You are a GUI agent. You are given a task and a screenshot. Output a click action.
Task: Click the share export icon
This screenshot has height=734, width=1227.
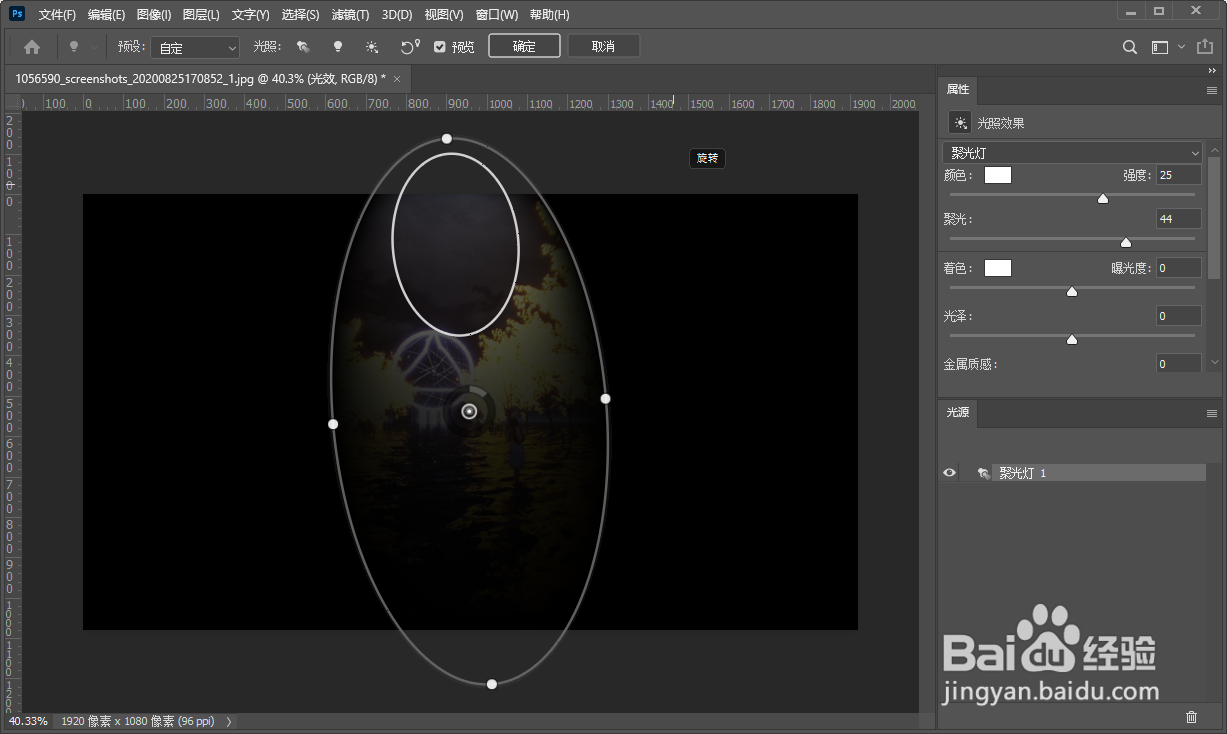(1205, 47)
